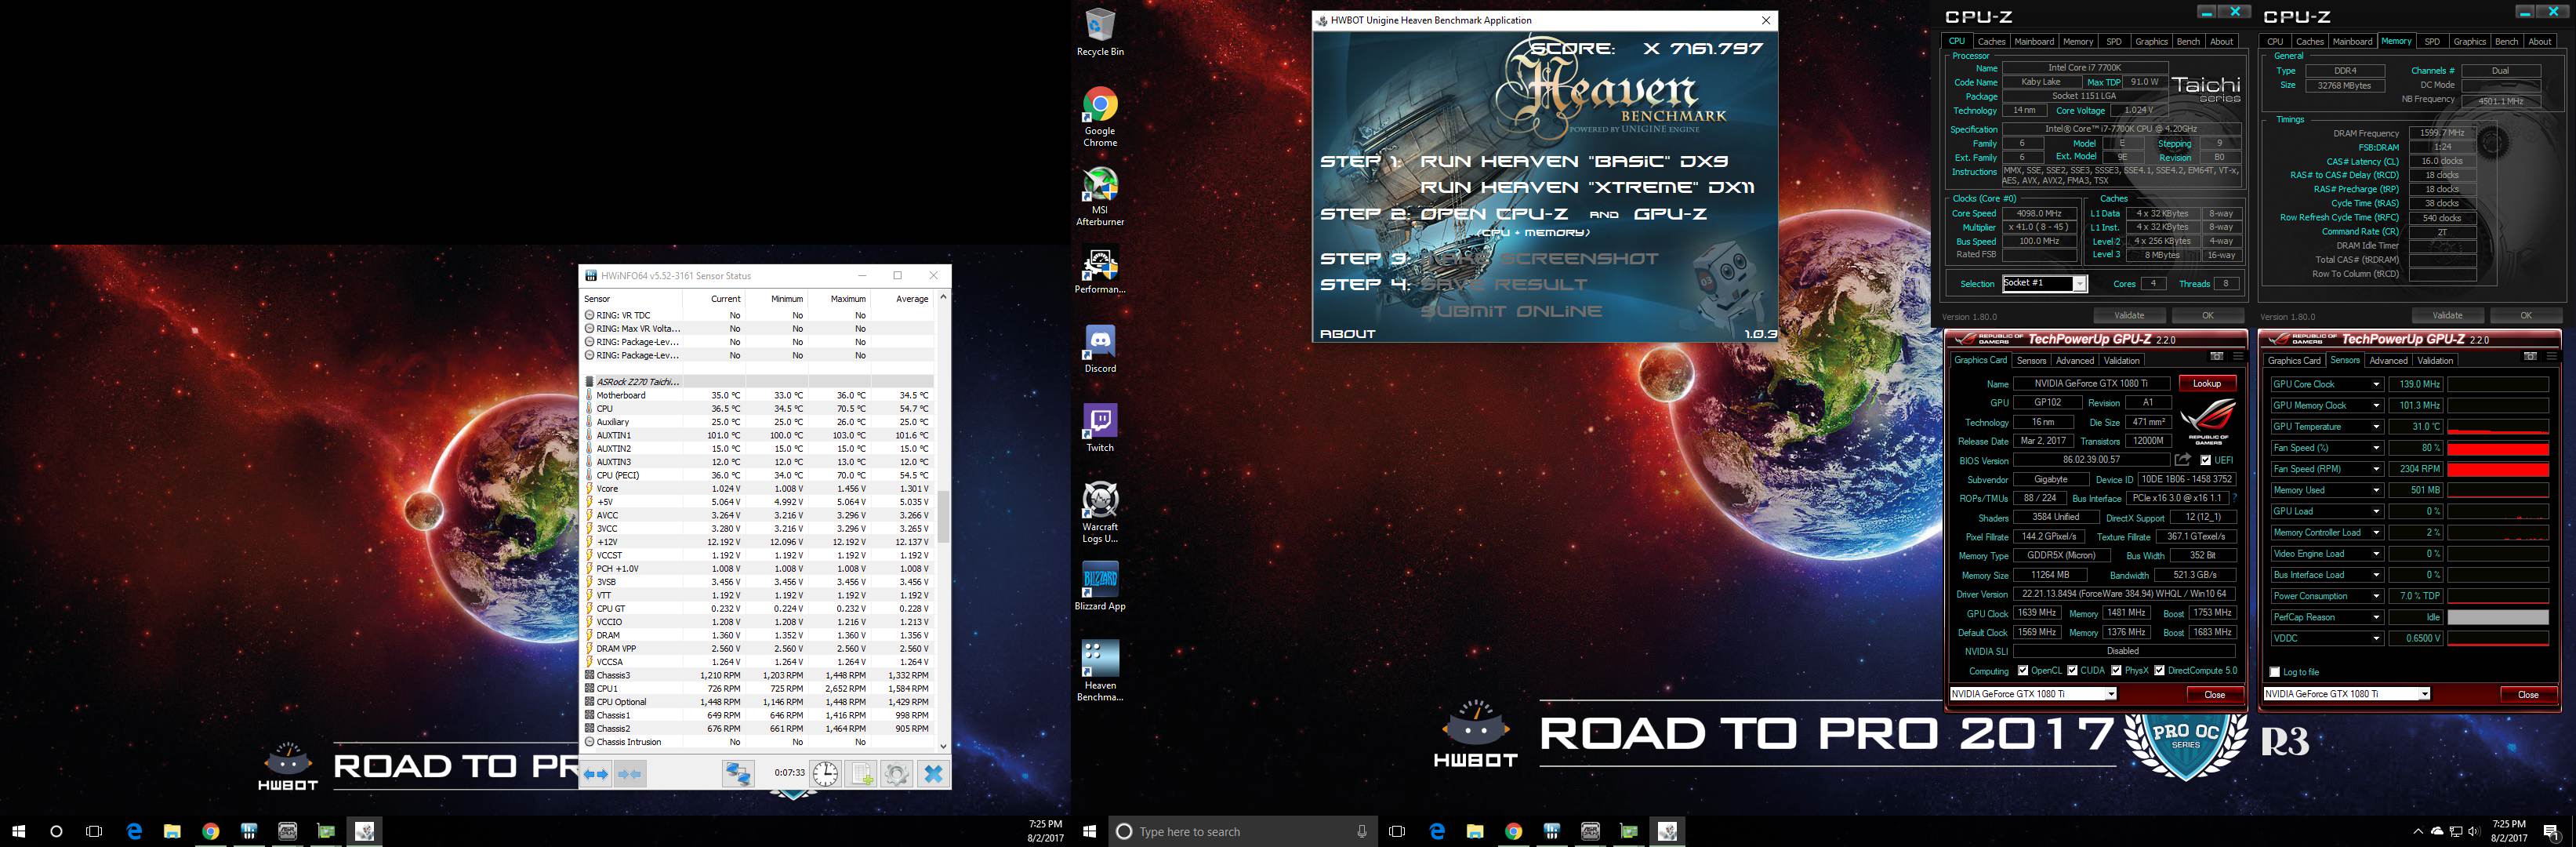Click OK button in right CPU-Z window
Viewport: 2576px width, 847px height.
(x=2525, y=316)
